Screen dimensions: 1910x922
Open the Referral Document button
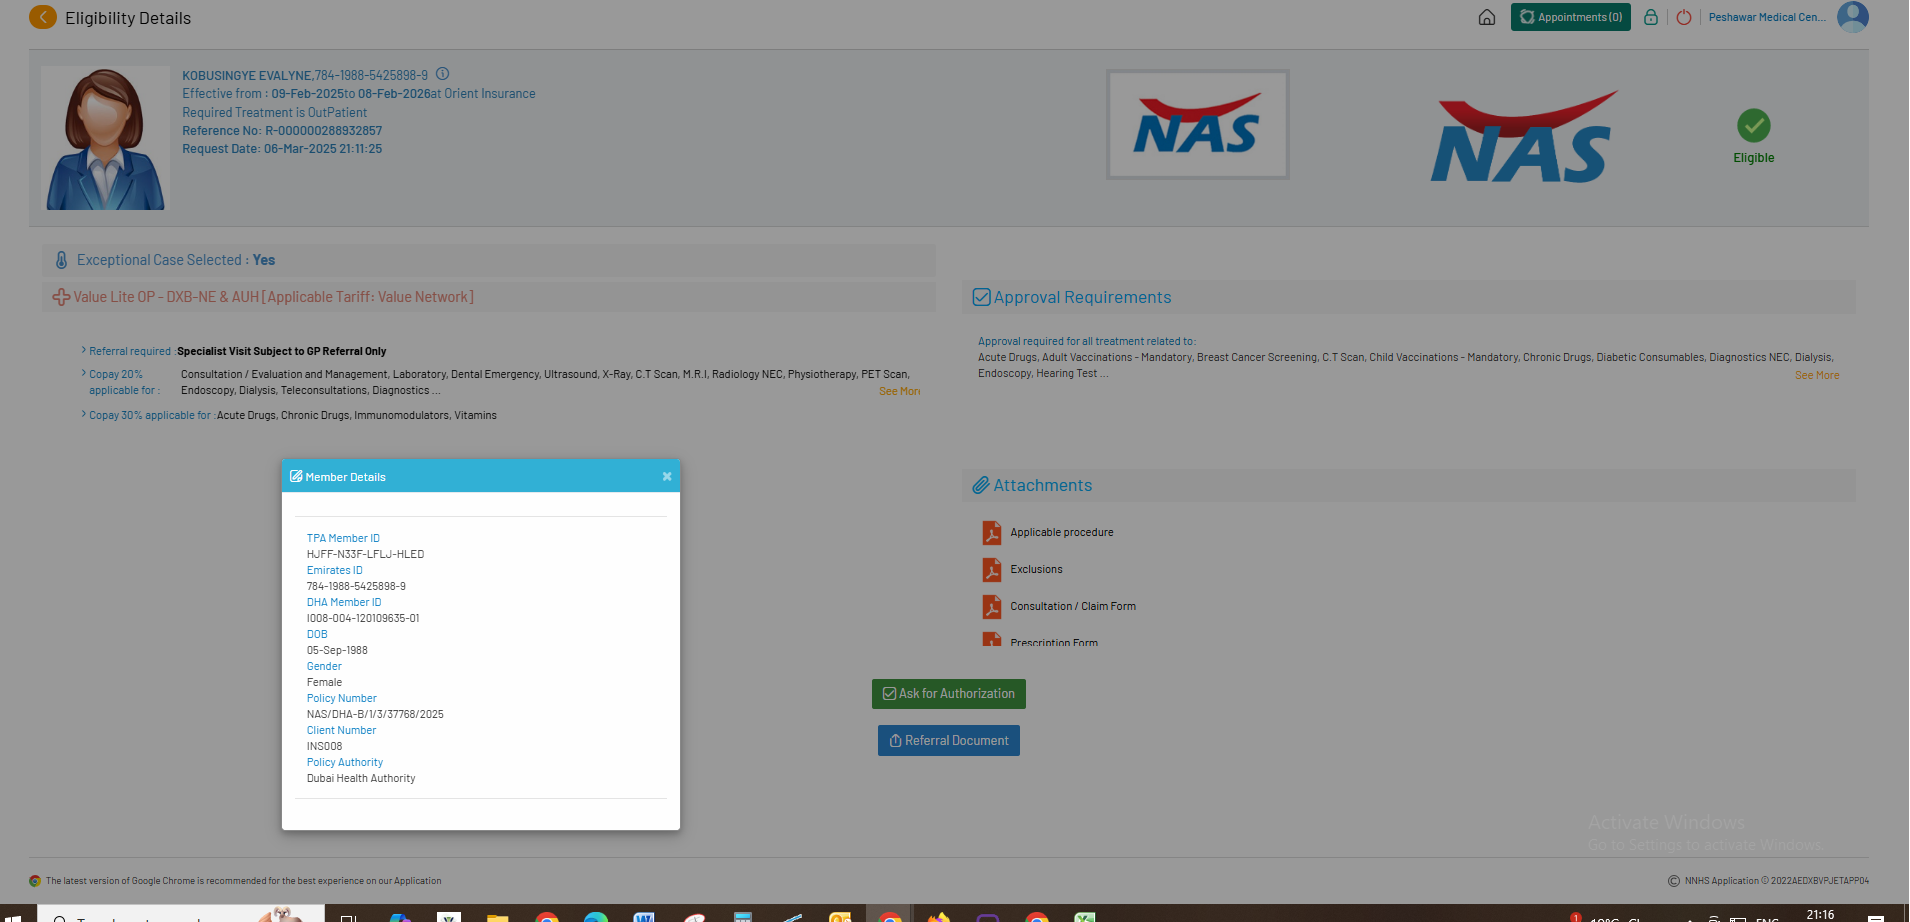pyautogui.click(x=949, y=741)
